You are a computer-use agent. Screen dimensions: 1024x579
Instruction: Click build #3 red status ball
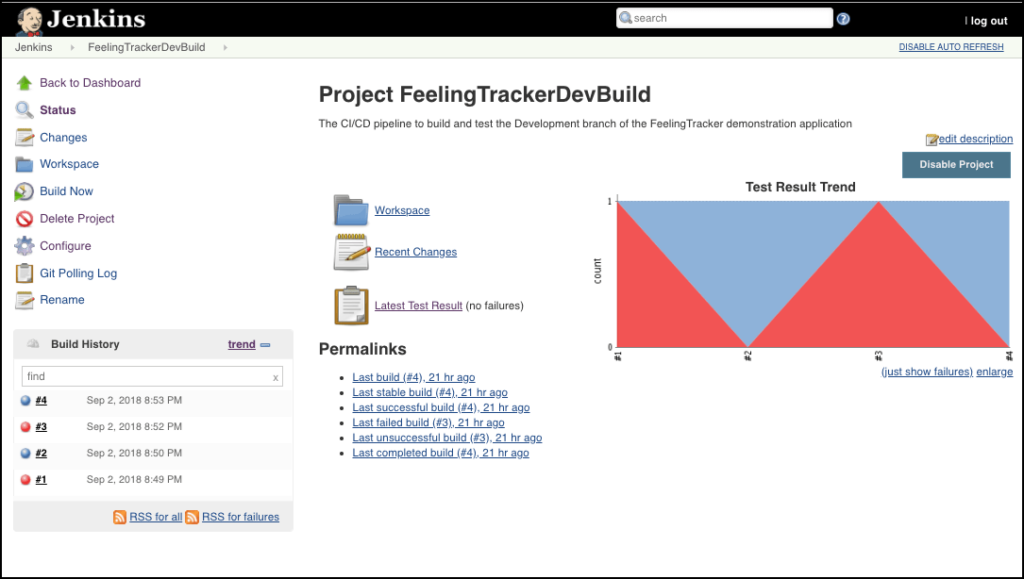pos(25,427)
